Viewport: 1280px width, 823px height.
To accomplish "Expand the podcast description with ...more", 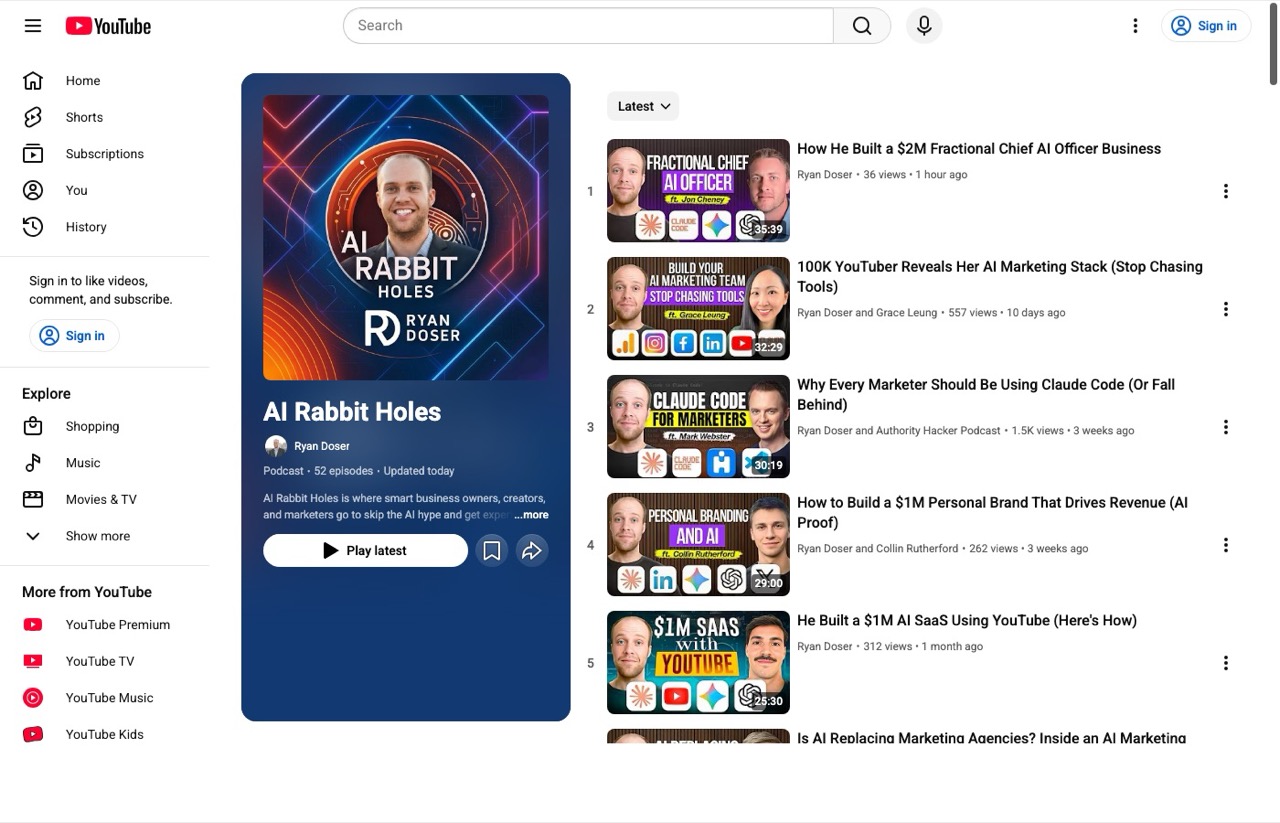I will [531, 515].
